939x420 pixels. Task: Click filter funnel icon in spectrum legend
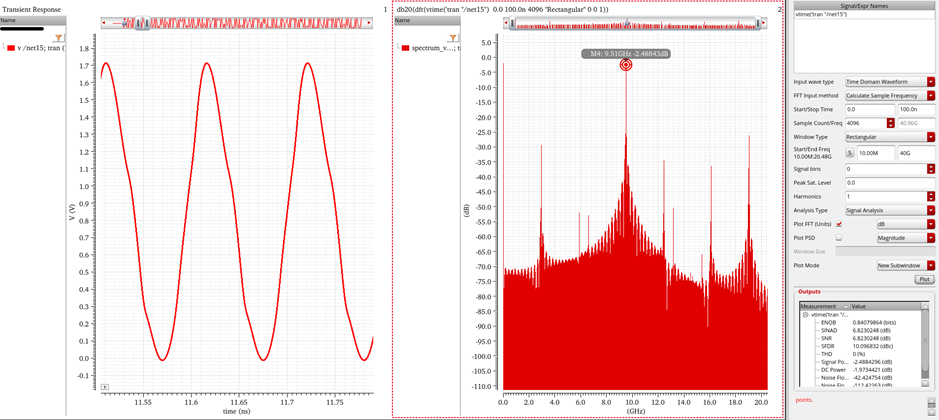coord(453,37)
